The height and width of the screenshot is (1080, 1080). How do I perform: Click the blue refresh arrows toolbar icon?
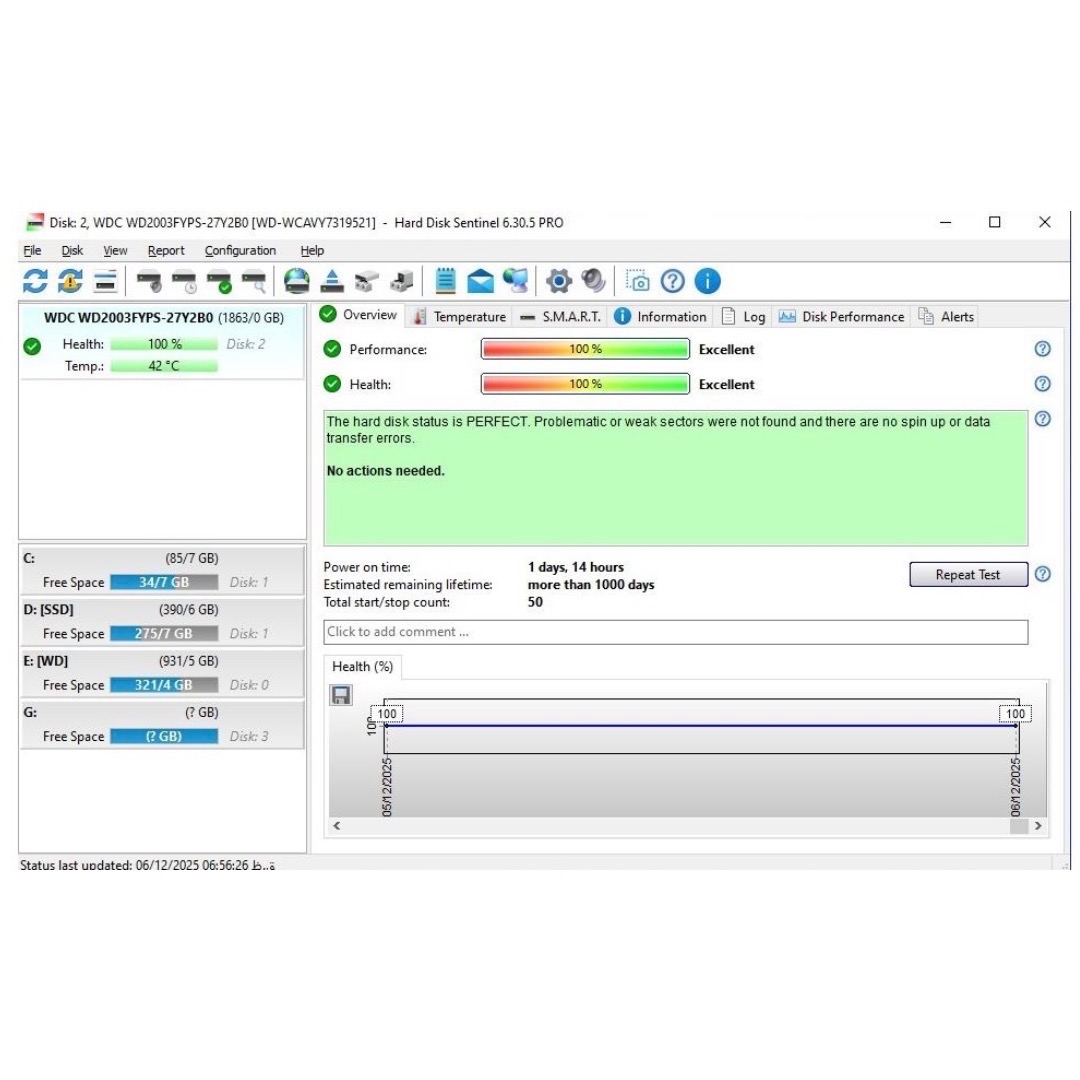[x=35, y=281]
